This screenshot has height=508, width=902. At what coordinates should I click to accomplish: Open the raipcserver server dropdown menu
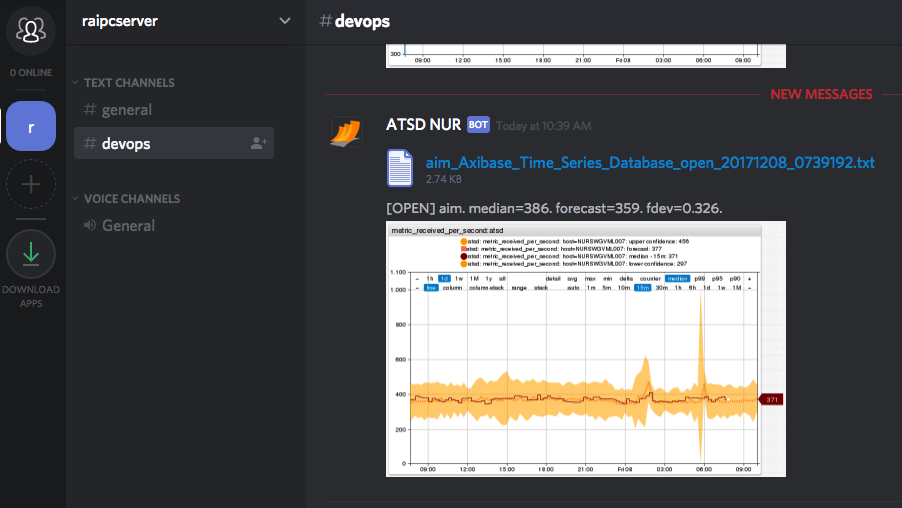coord(285,21)
